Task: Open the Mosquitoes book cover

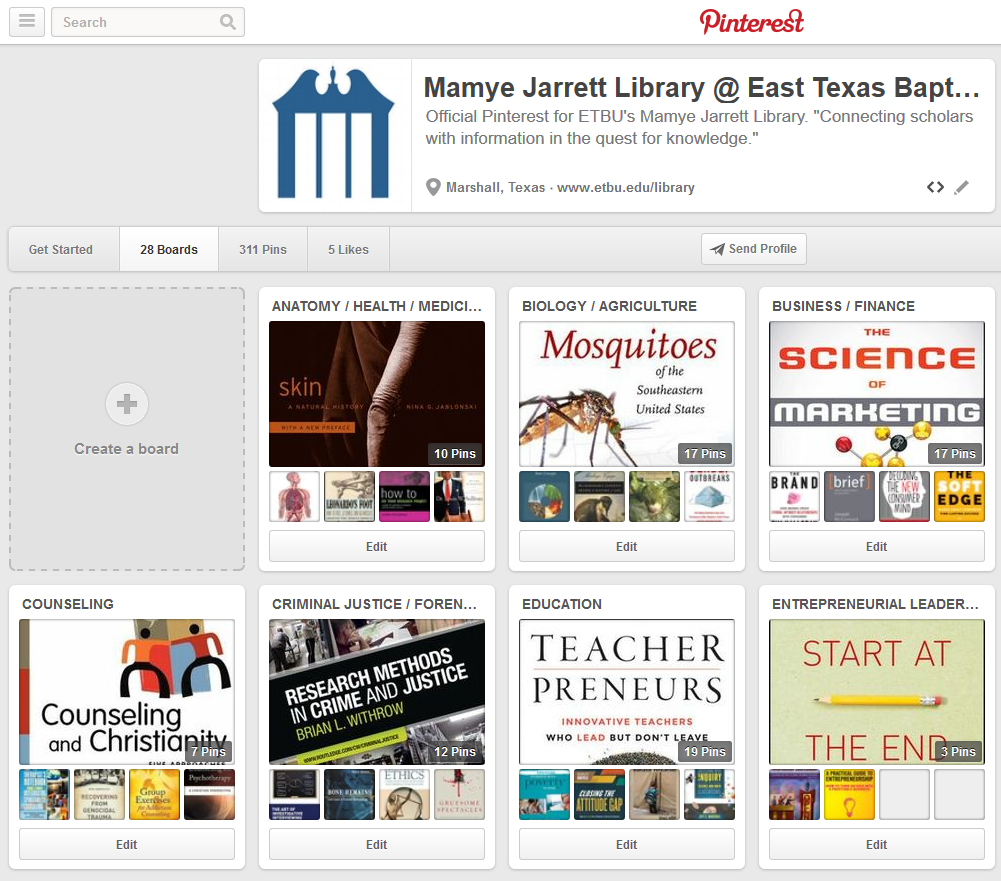Action: click(627, 394)
